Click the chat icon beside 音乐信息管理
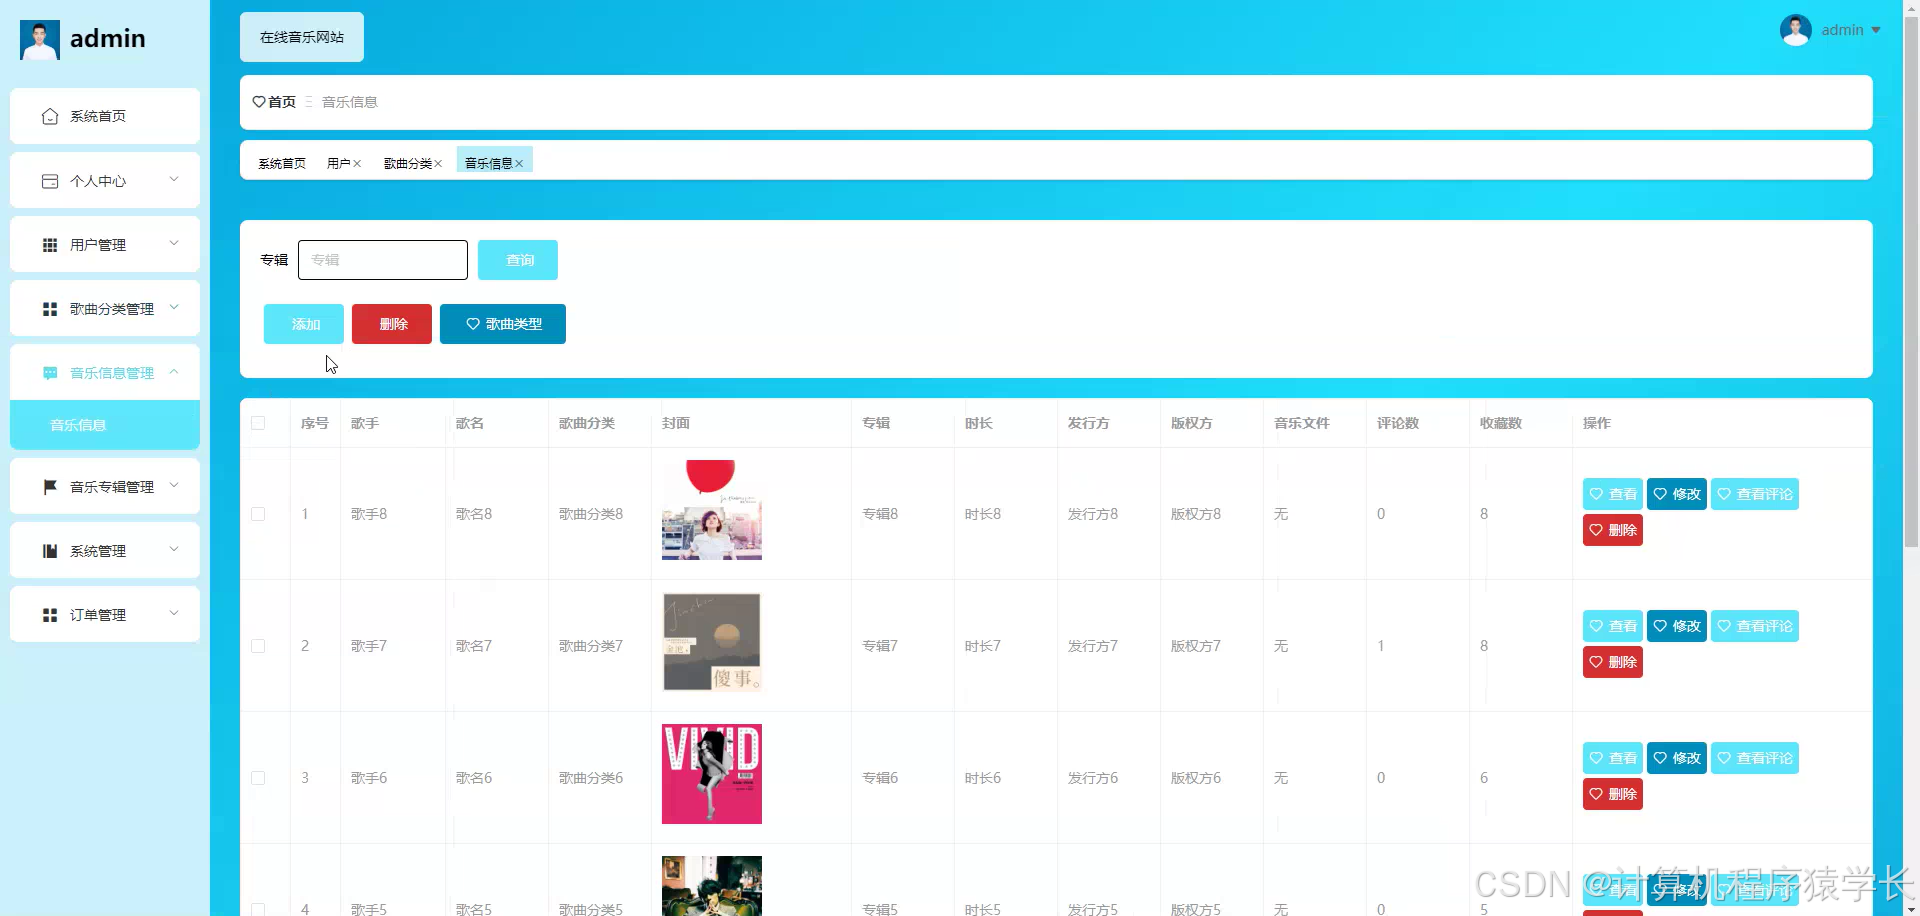The height and width of the screenshot is (916, 1920). (x=50, y=373)
